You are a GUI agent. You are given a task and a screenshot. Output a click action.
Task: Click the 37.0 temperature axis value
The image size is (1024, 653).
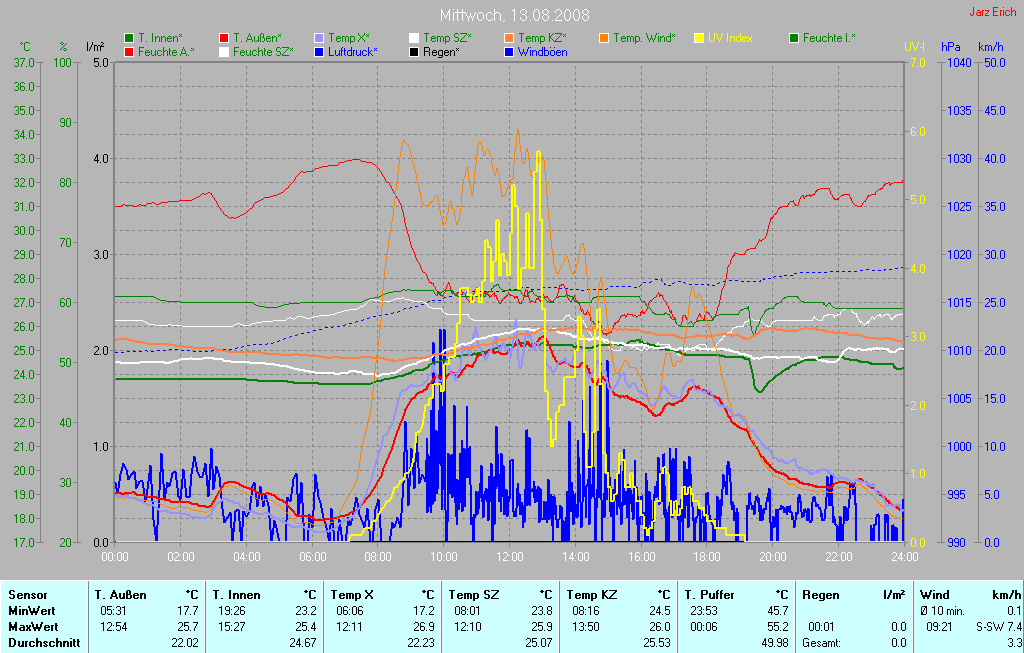24,63
